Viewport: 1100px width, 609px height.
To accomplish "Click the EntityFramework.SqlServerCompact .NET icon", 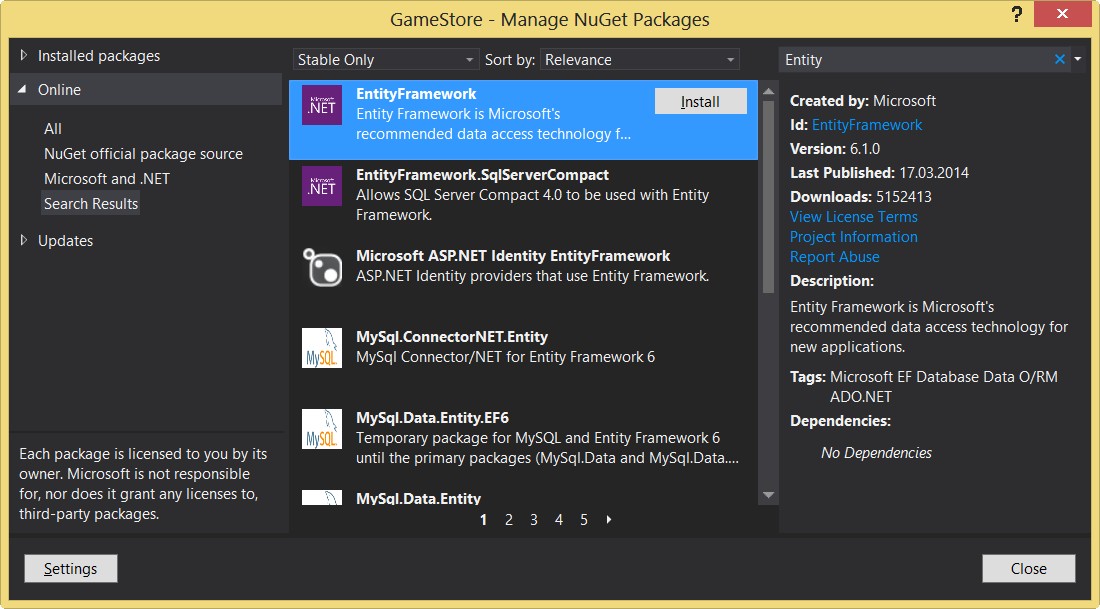I will click(x=322, y=186).
